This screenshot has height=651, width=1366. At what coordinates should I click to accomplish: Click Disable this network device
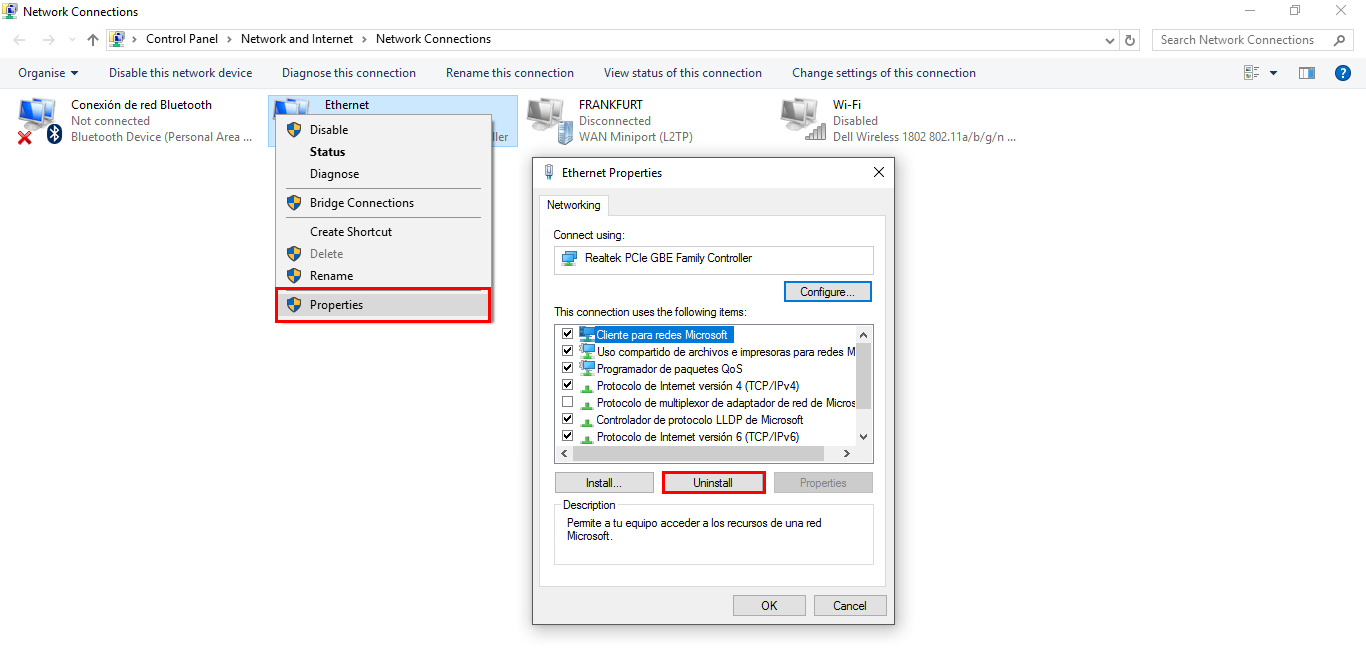tap(181, 73)
